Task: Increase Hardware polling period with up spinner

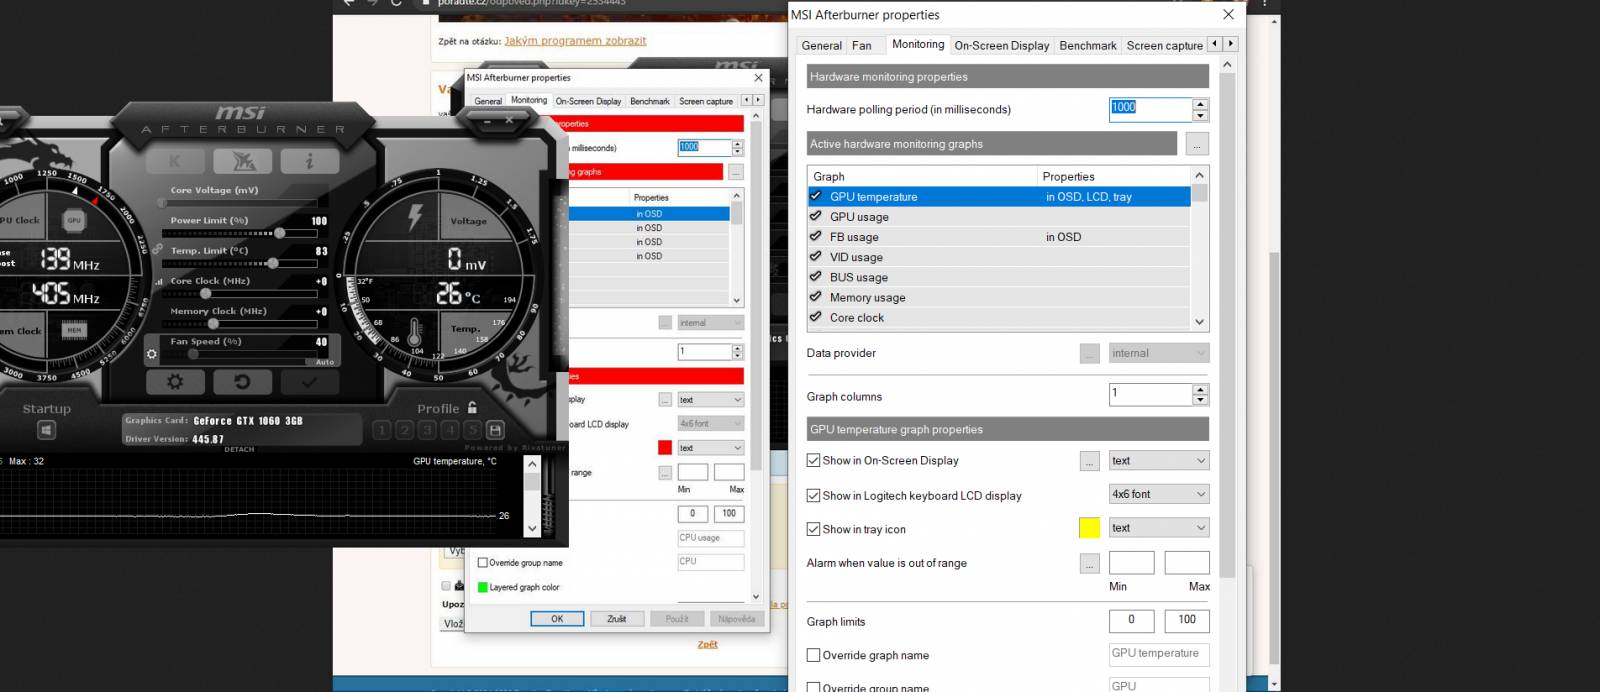Action: tap(1201, 104)
